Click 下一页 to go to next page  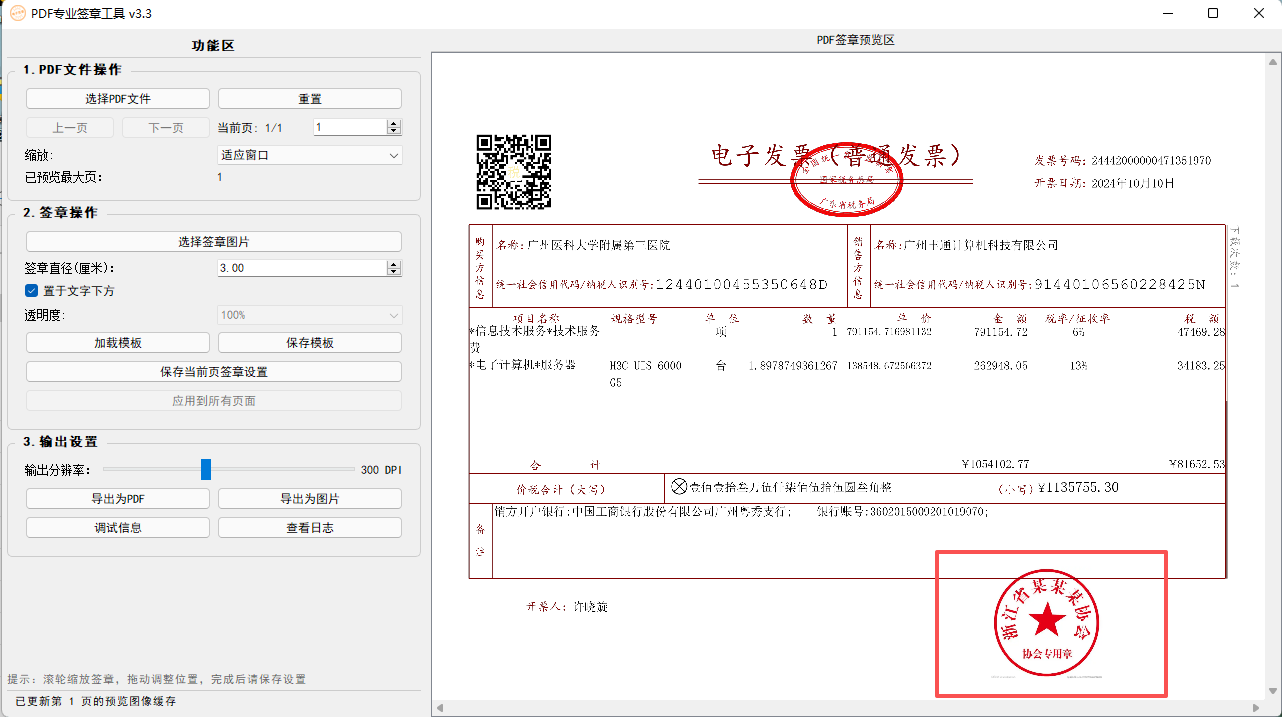coord(165,127)
